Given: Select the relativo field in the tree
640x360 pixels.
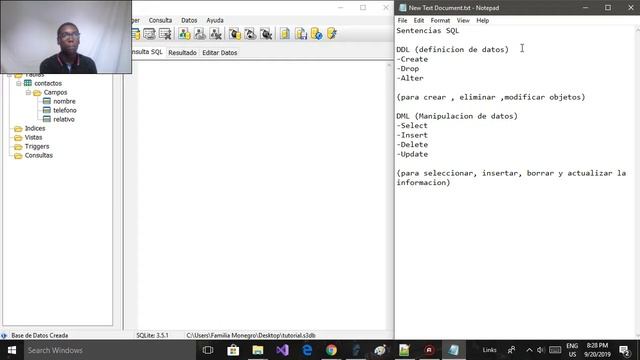Looking at the screenshot, I should tap(64, 119).
